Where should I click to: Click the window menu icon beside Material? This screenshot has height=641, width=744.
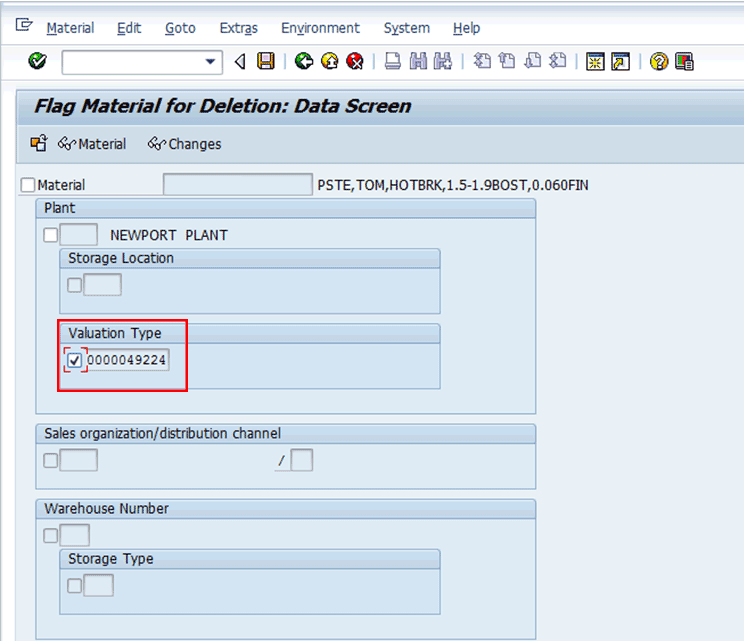pyautogui.click(x=24, y=25)
